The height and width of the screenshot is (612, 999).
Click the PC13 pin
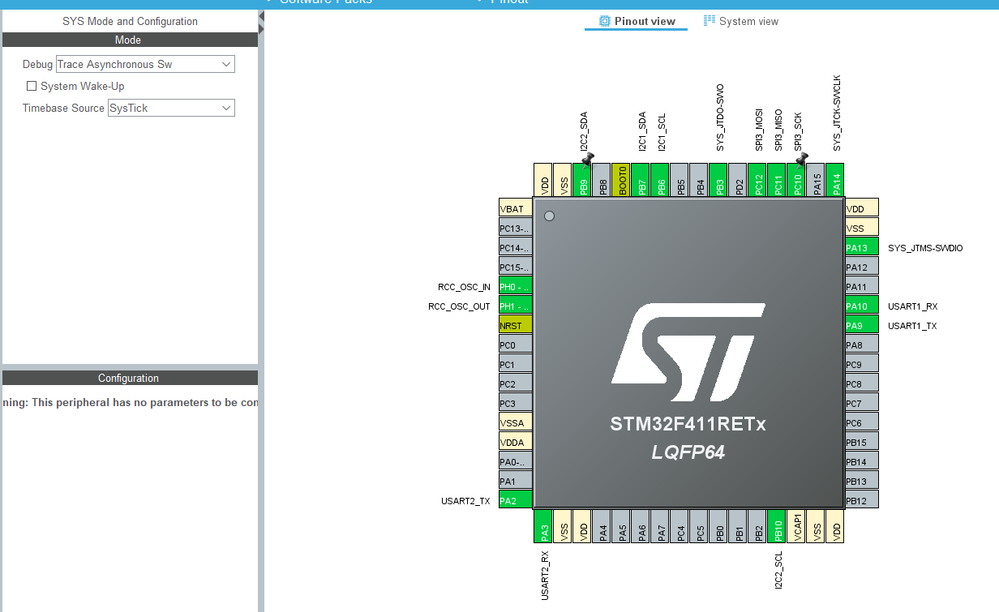515,228
